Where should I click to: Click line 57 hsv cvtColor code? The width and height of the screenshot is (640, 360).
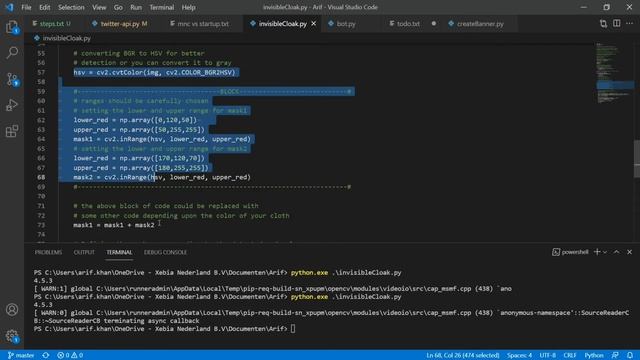click(x=154, y=72)
